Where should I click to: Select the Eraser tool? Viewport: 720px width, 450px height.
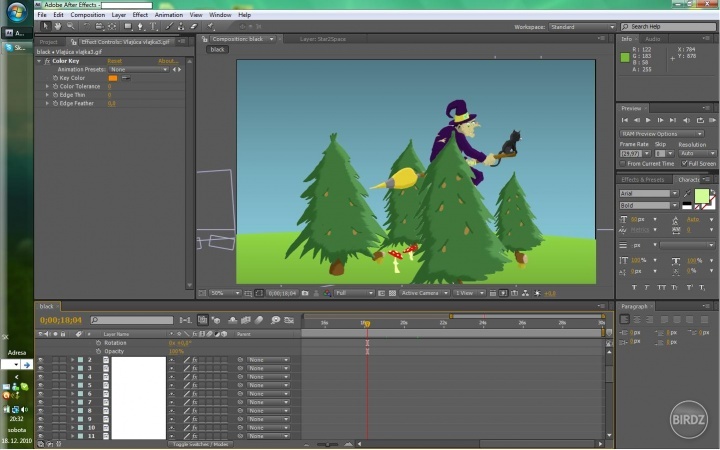193,26
